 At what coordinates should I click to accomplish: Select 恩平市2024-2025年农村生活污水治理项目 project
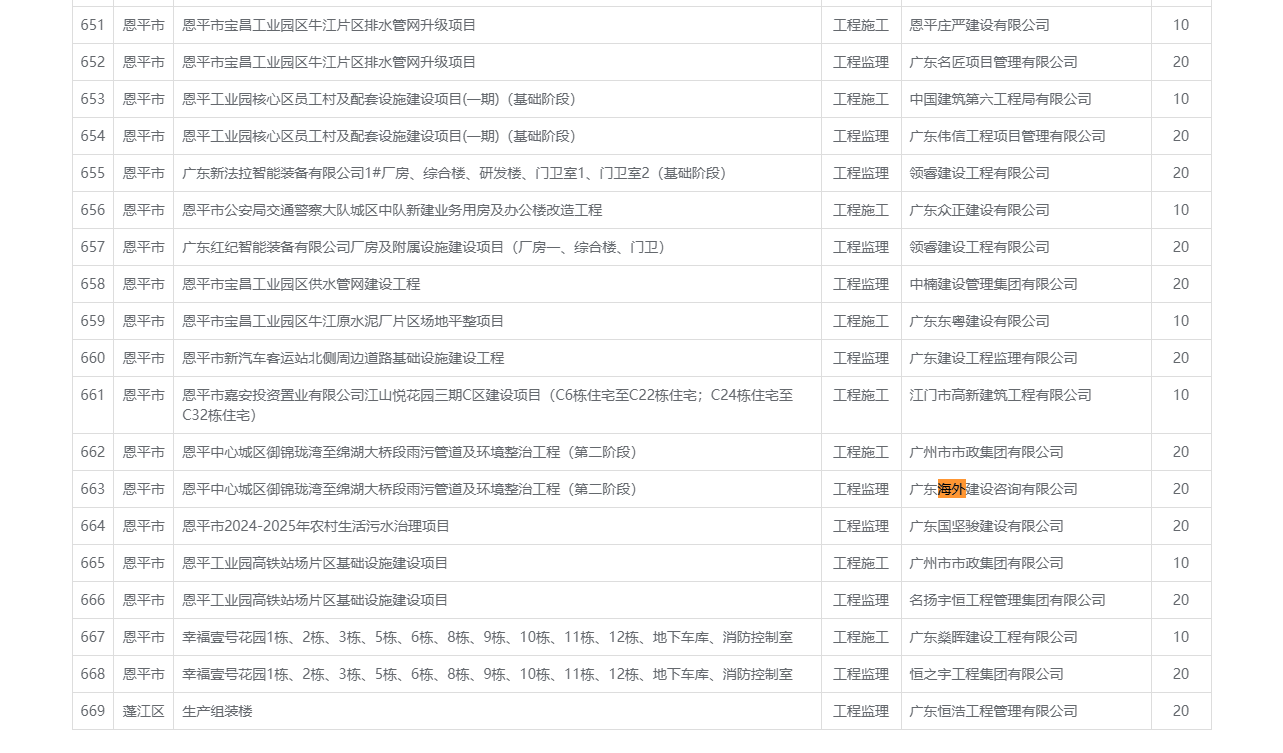pyautogui.click(x=316, y=526)
